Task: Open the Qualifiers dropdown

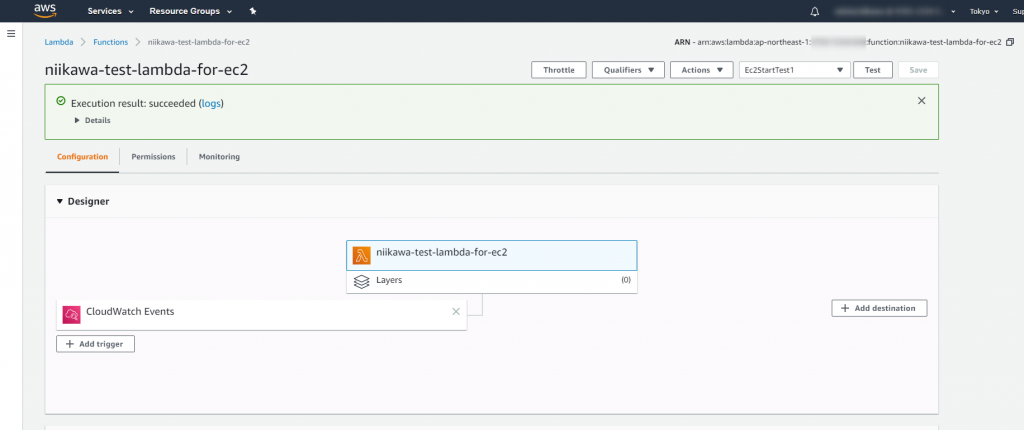Action: tap(628, 70)
